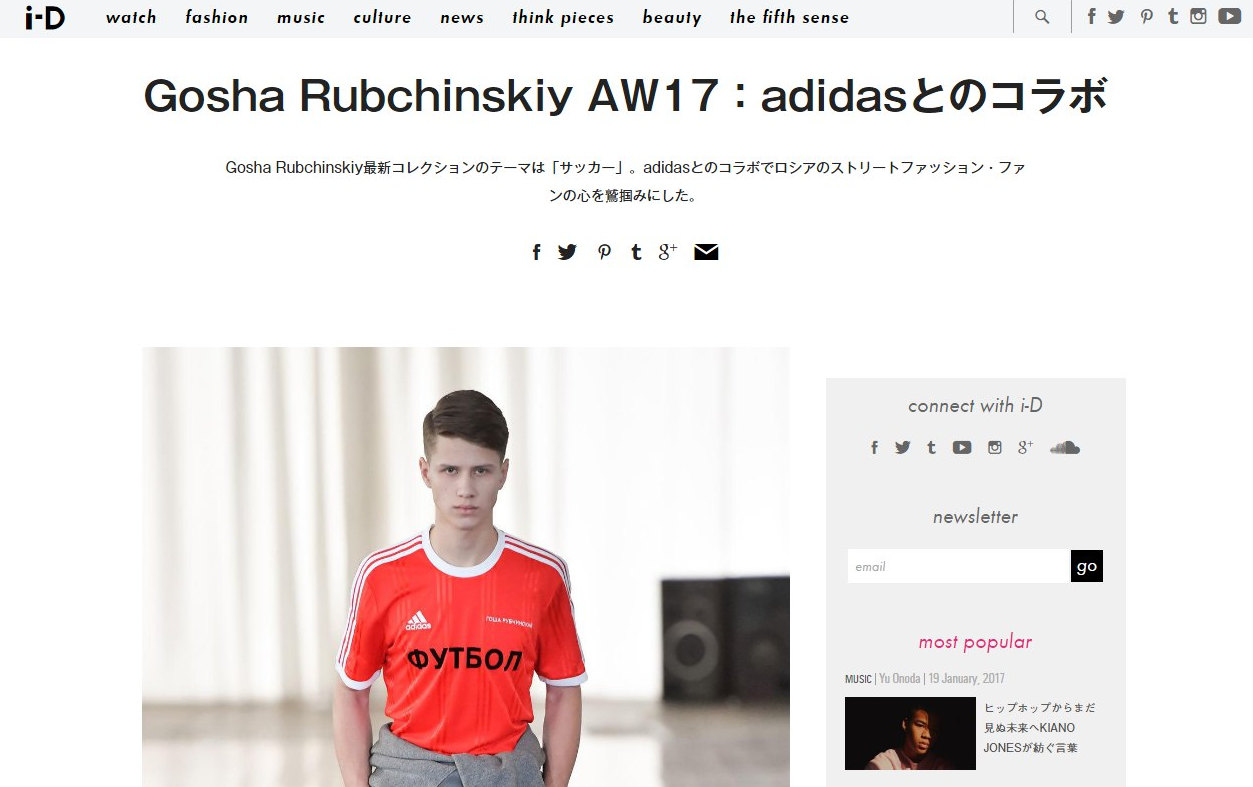Open the search icon in the header
This screenshot has height=787, width=1253.
coord(1042,17)
